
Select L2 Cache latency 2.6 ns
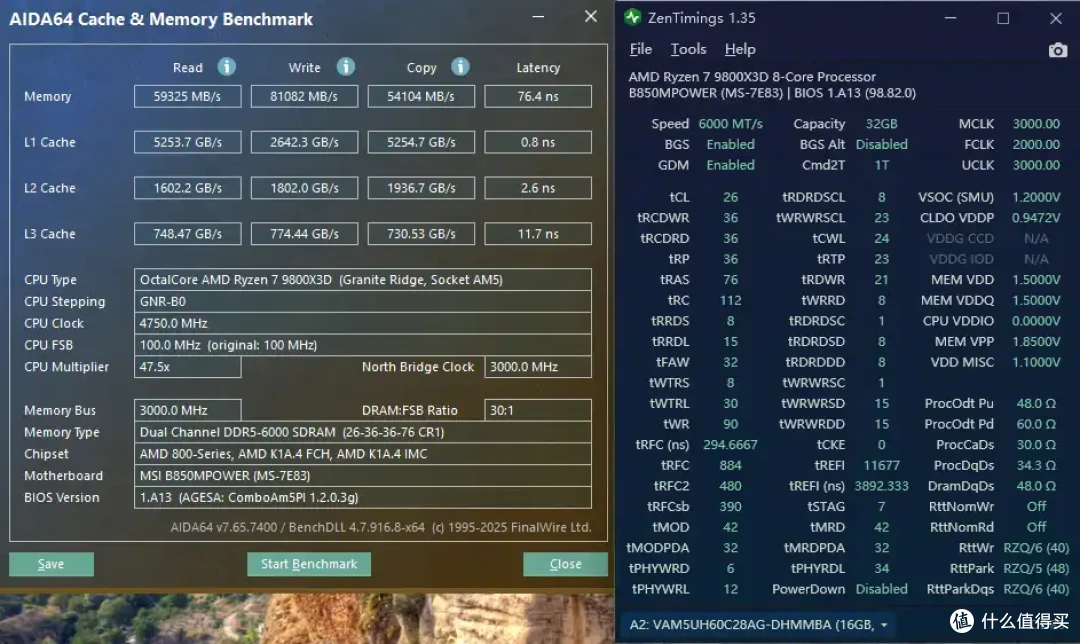tap(538, 188)
